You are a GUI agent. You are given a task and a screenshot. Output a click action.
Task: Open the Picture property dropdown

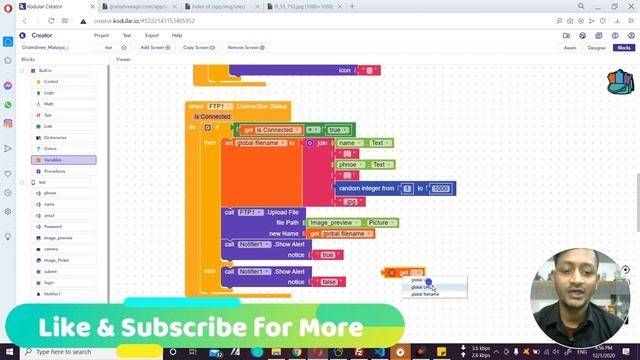coord(382,222)
